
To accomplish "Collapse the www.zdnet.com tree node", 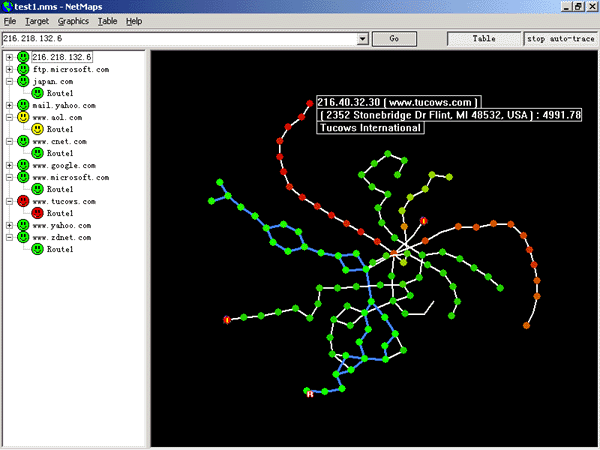I will [9, 237].
